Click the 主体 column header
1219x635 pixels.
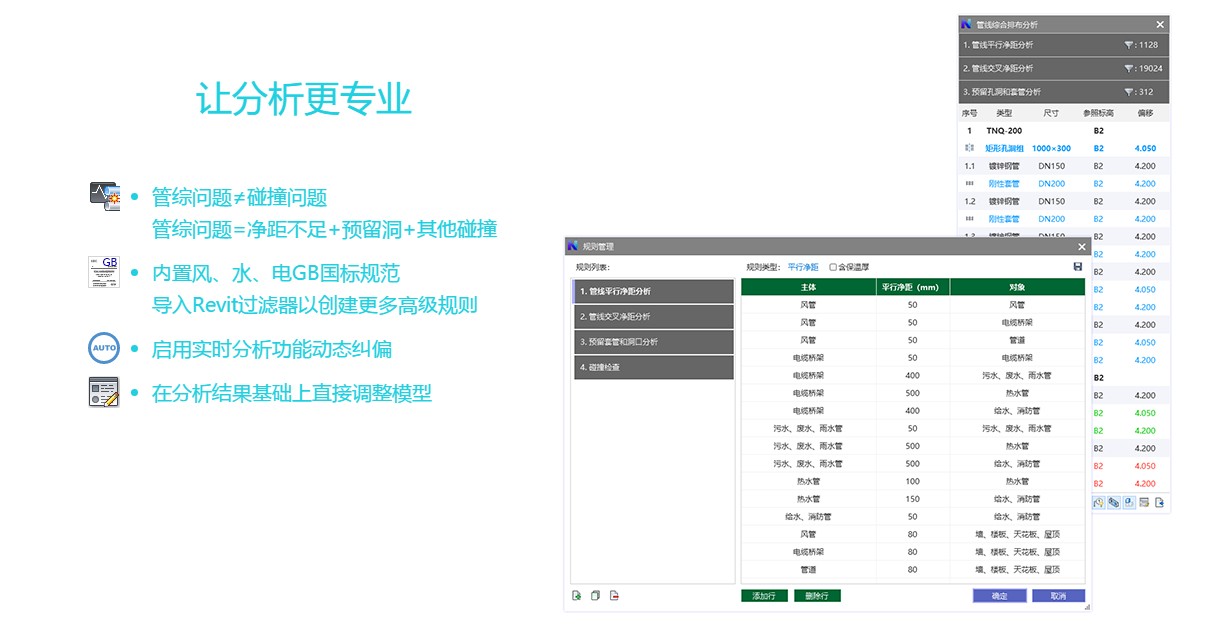click(808, 288)
